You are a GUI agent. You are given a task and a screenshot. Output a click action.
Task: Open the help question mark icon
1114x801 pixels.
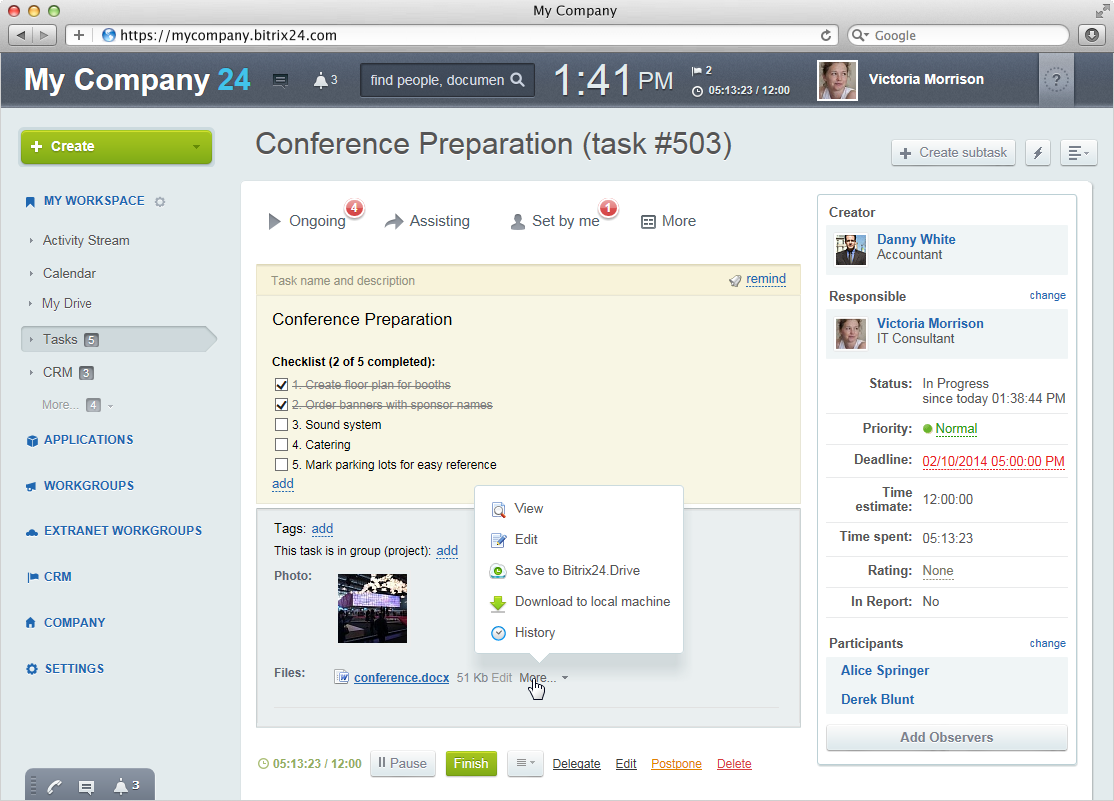(x=1056, y=82)
